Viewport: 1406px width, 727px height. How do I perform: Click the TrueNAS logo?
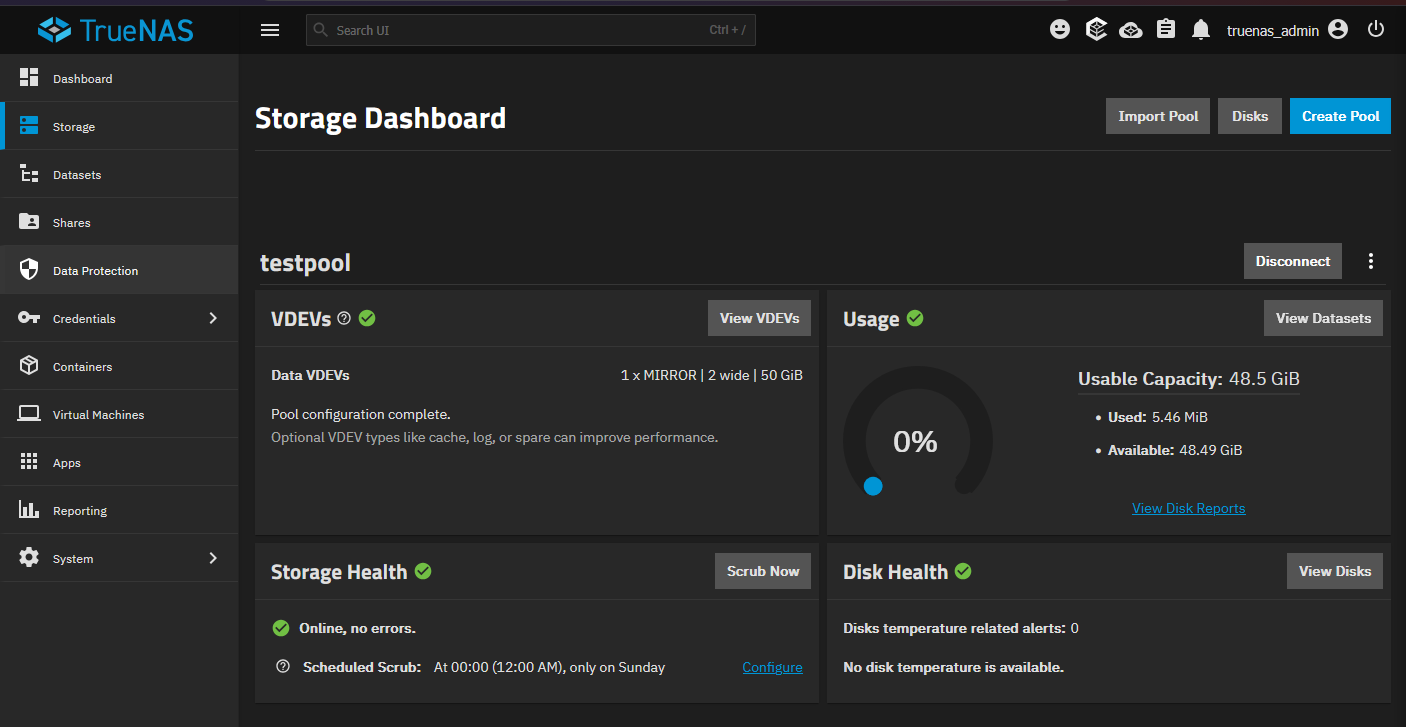click(x=116, y=30)
